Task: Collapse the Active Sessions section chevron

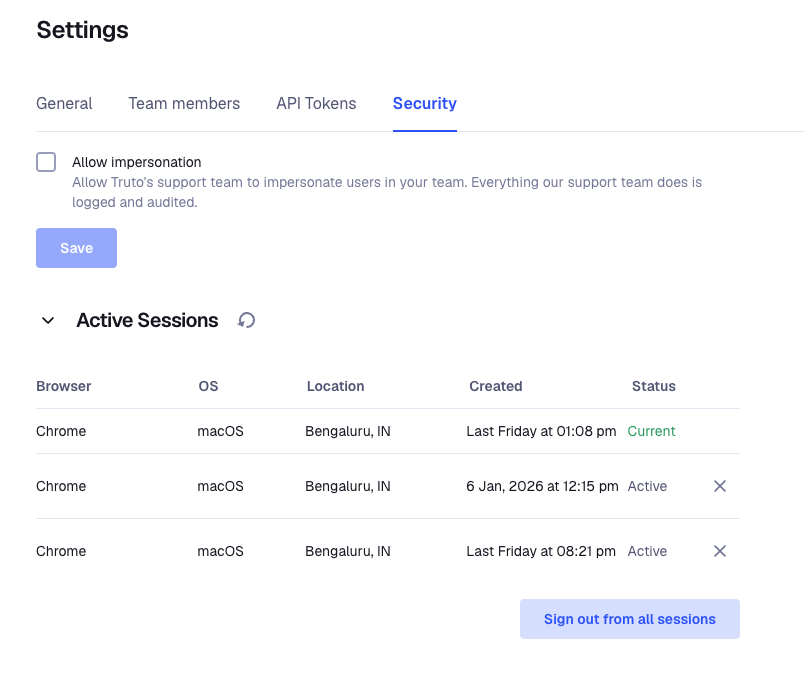Action: [x=47, y=321]
